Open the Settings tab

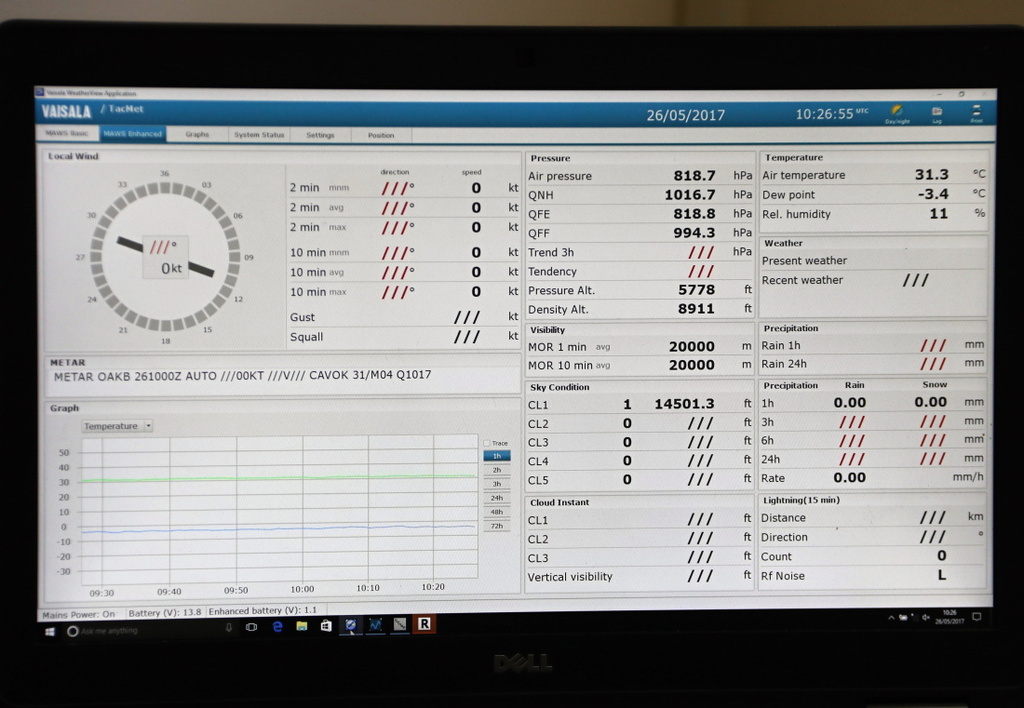click(x=320, y=135)
